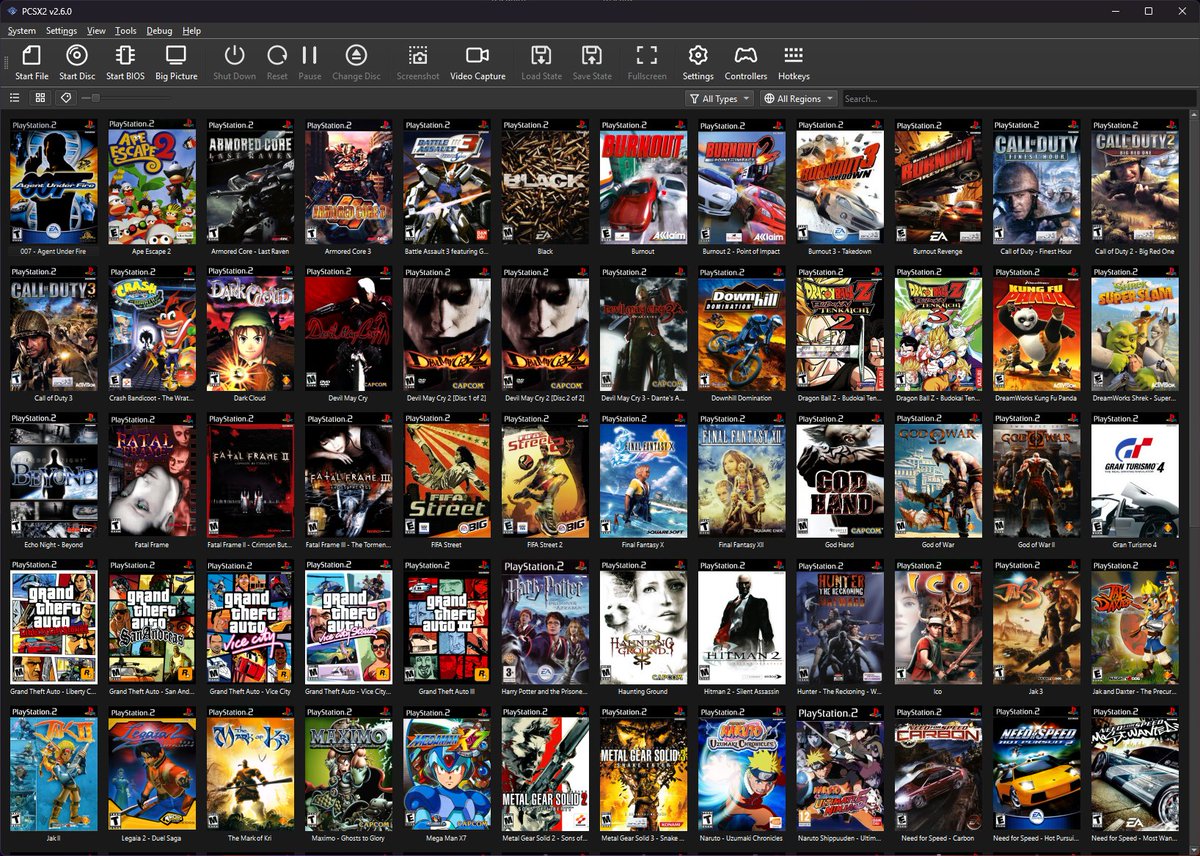Select the Haunting Ground cover
Screen dimensions: 1200x856
[x=644, y=622]
